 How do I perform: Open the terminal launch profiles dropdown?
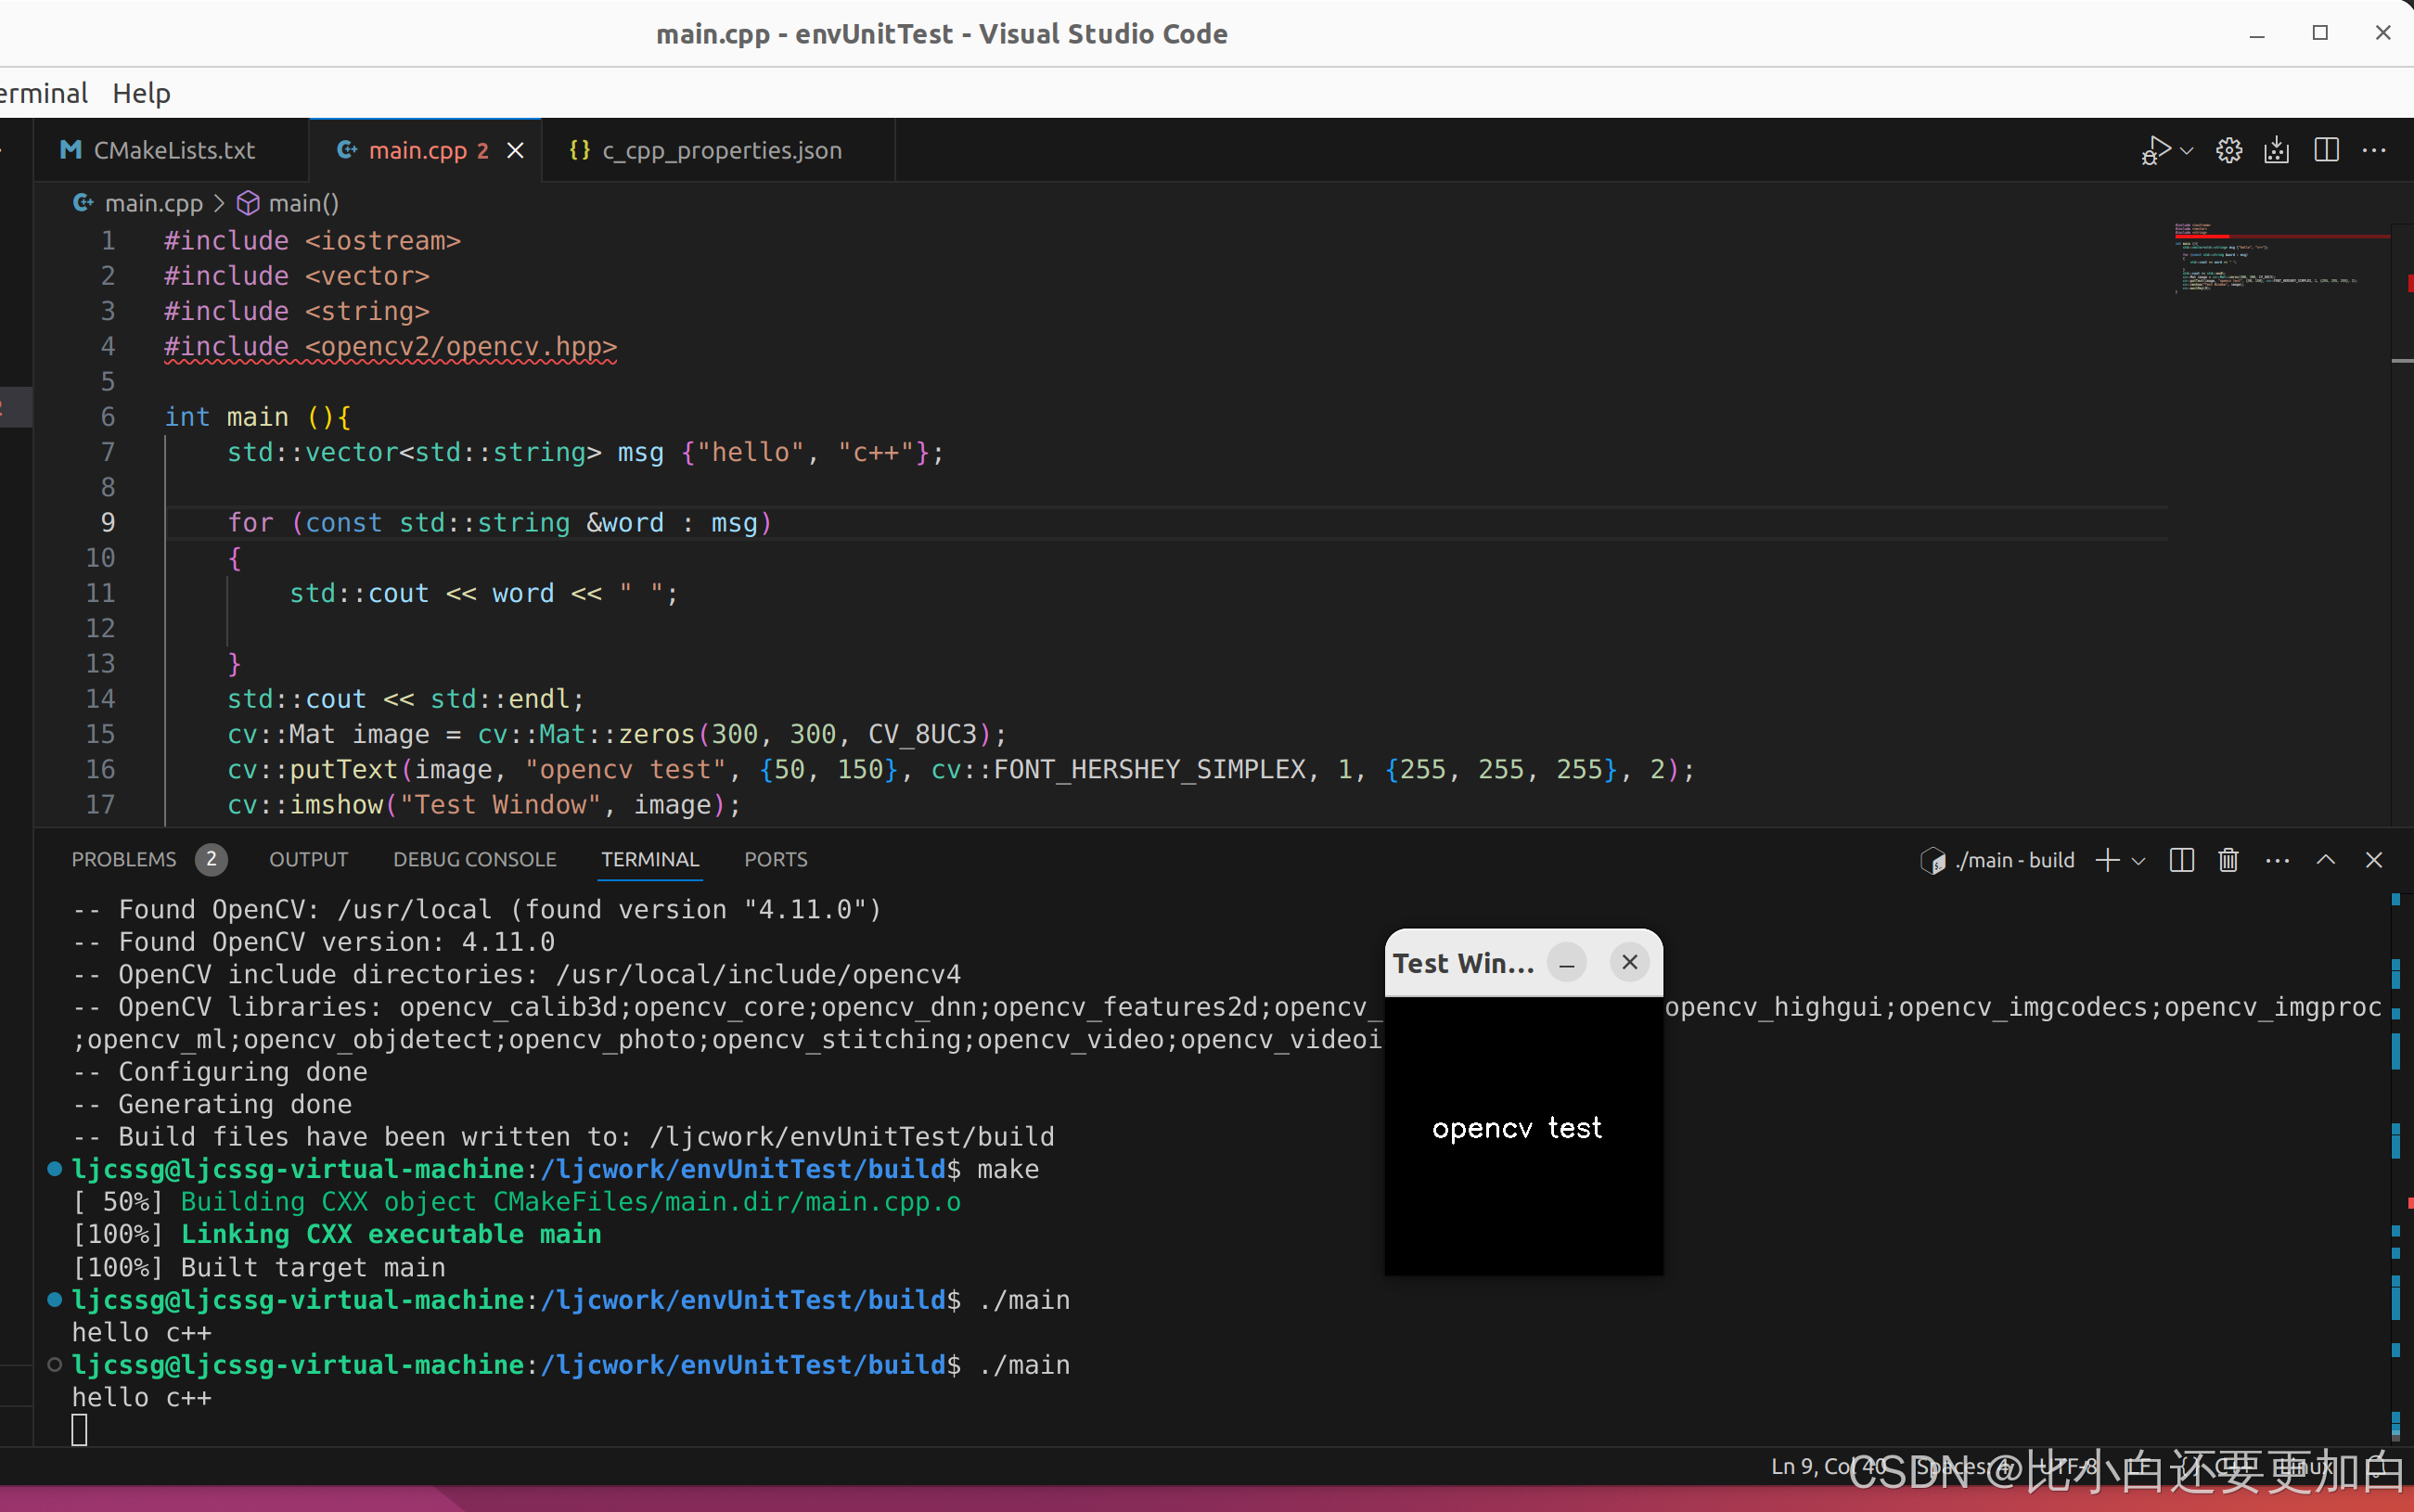(x=2139, y=860)
